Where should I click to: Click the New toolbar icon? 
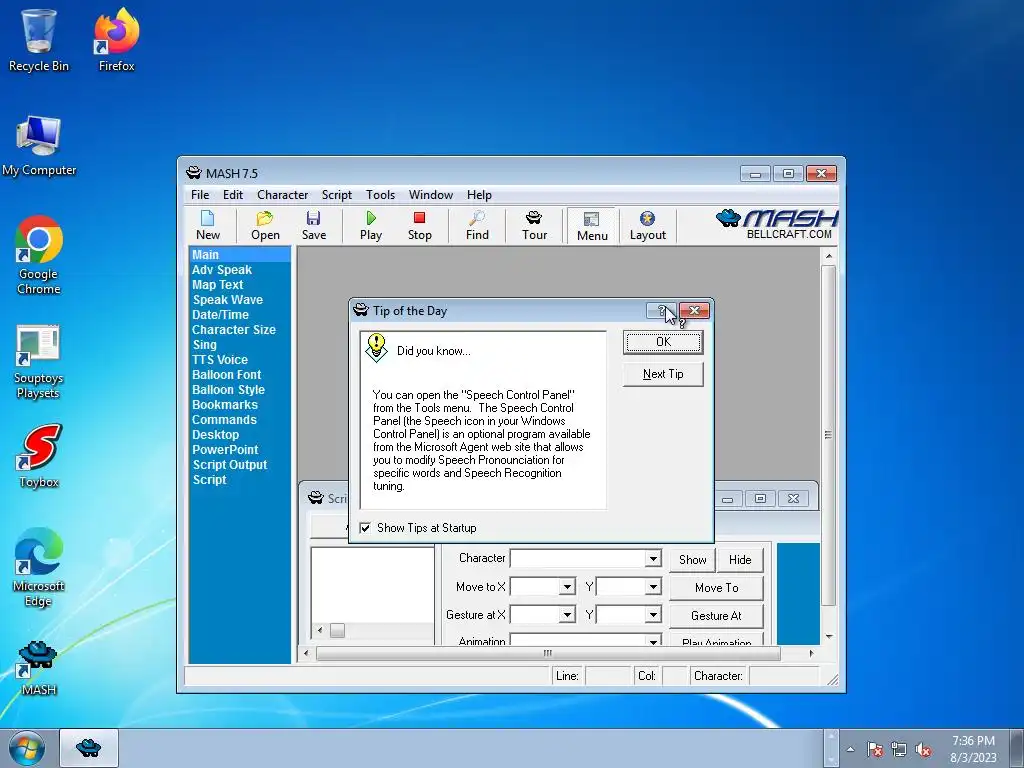tap(208, 225)
